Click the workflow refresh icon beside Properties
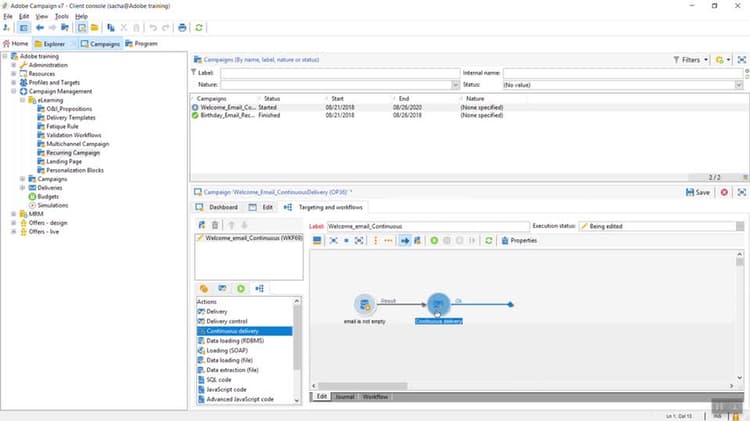Screen dimensions: 750x421 (488, 241)
